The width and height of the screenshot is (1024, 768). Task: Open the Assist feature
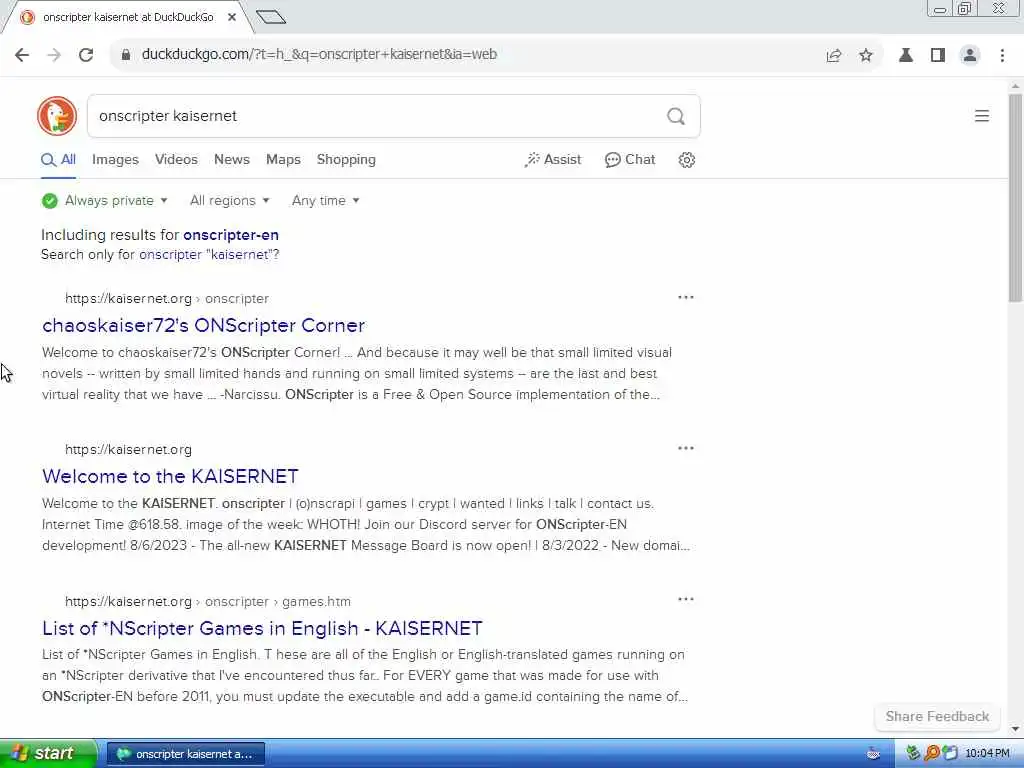(552, 160)
